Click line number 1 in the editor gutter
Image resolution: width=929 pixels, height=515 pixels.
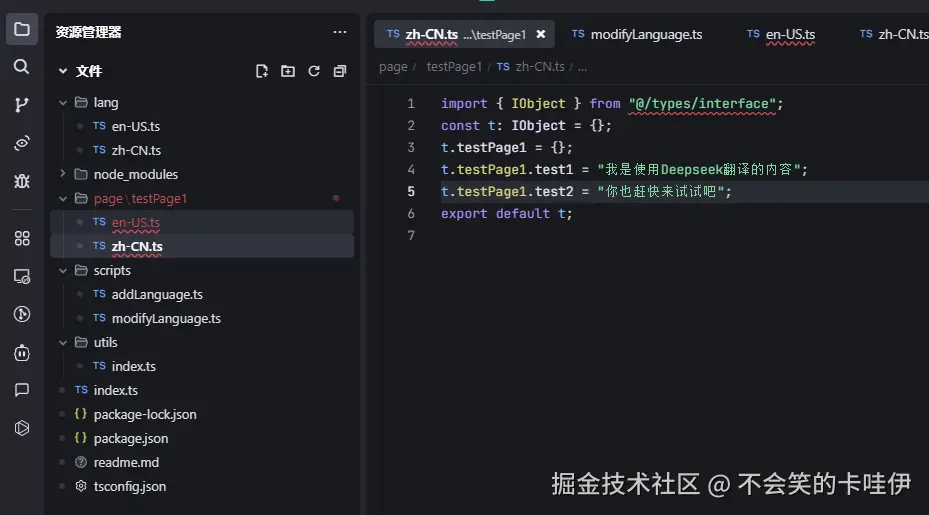(x=411, y=104)
